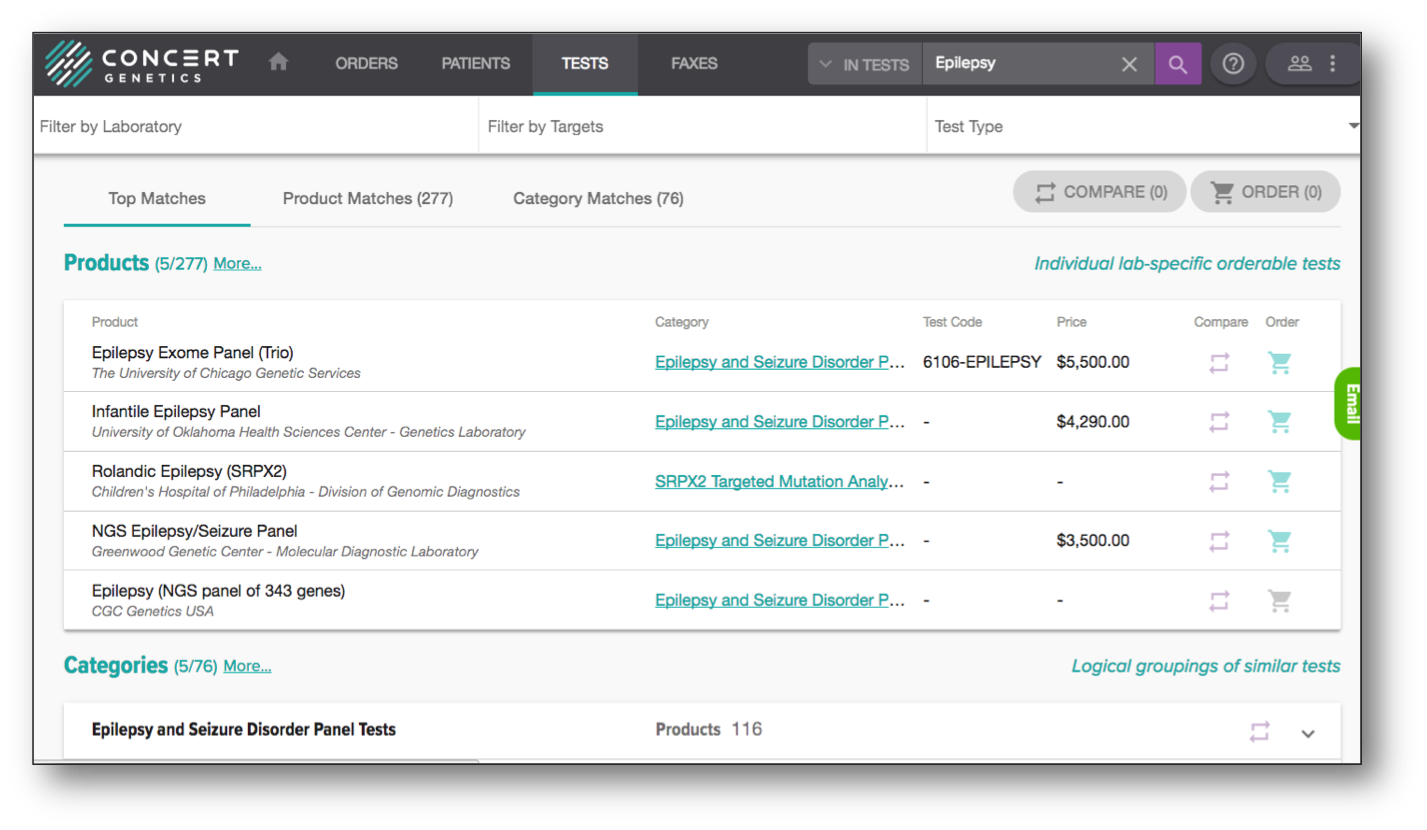Screen dimensions: 1427x830
Task: Expand Epilepsy and Seizure Disorder Panel Tests row
Action: point(1307,733)
